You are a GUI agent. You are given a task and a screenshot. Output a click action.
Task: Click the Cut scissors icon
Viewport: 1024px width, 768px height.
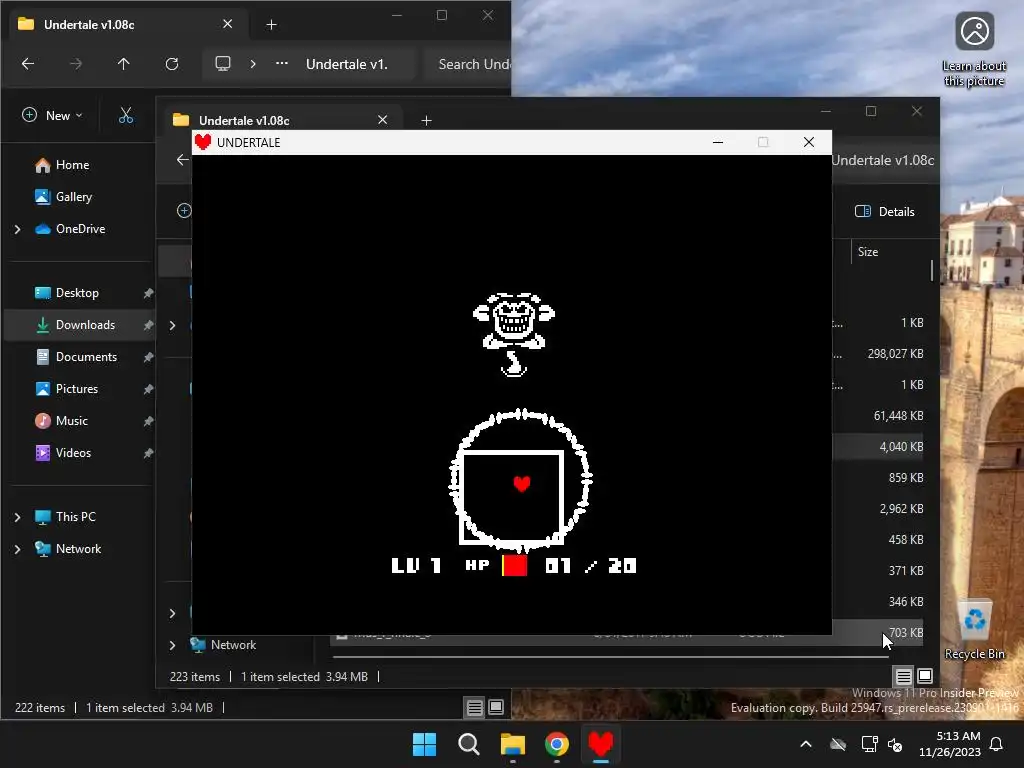pyautogui.click(x=126, y=116)
